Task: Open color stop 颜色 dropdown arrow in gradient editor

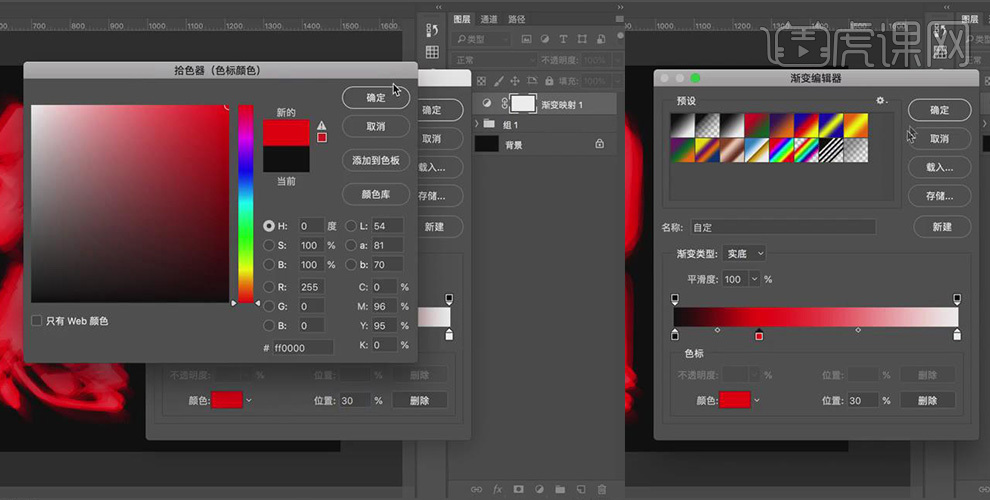Action: tap(757, 400)
